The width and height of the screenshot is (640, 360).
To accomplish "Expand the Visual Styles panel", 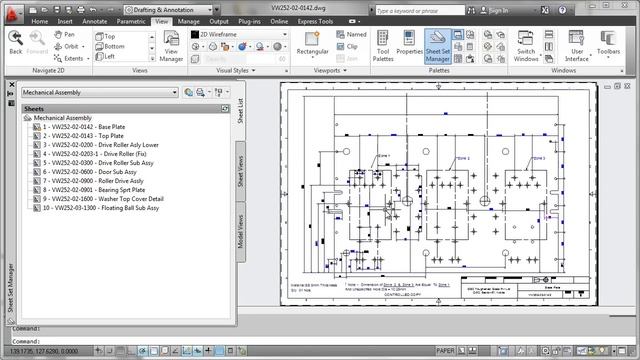I will pos(236,71).
